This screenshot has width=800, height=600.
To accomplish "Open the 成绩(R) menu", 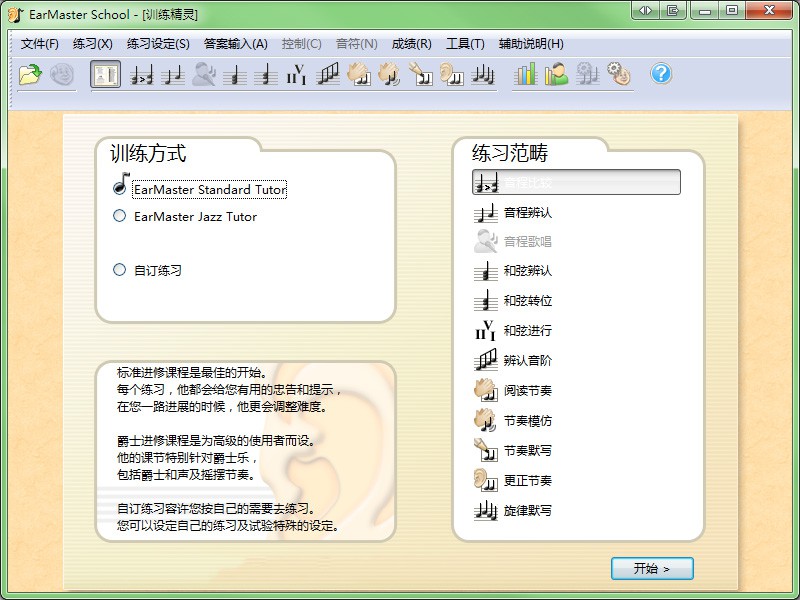I will (411, 44).
